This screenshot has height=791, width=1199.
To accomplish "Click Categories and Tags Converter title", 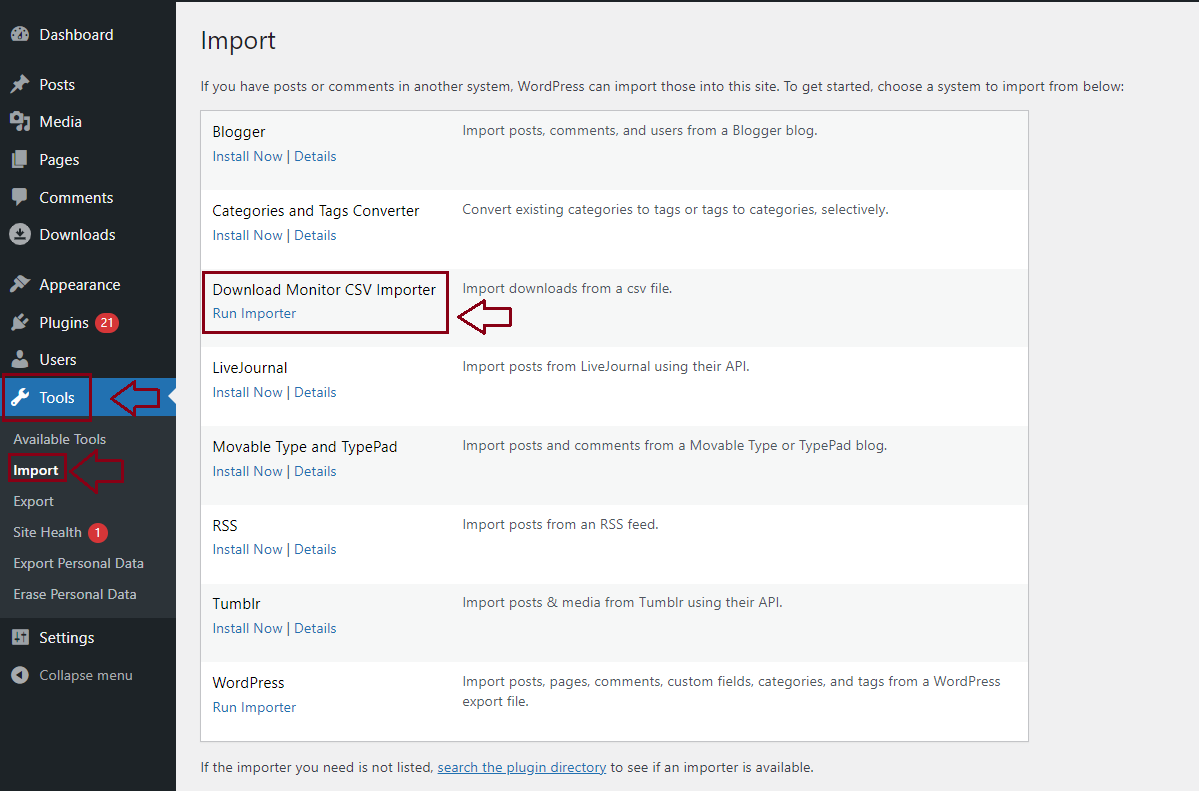I will click(316, 211).
